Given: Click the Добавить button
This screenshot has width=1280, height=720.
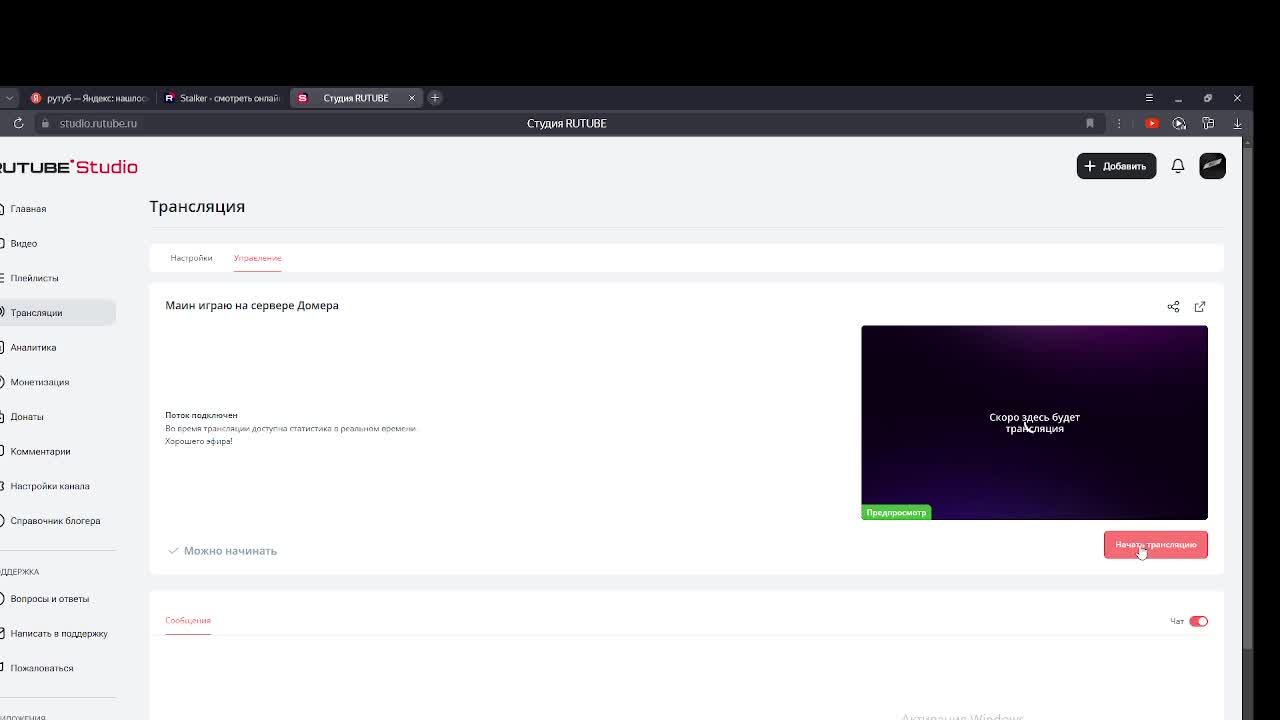Looking at the screenshot, I should point(1116,166).
